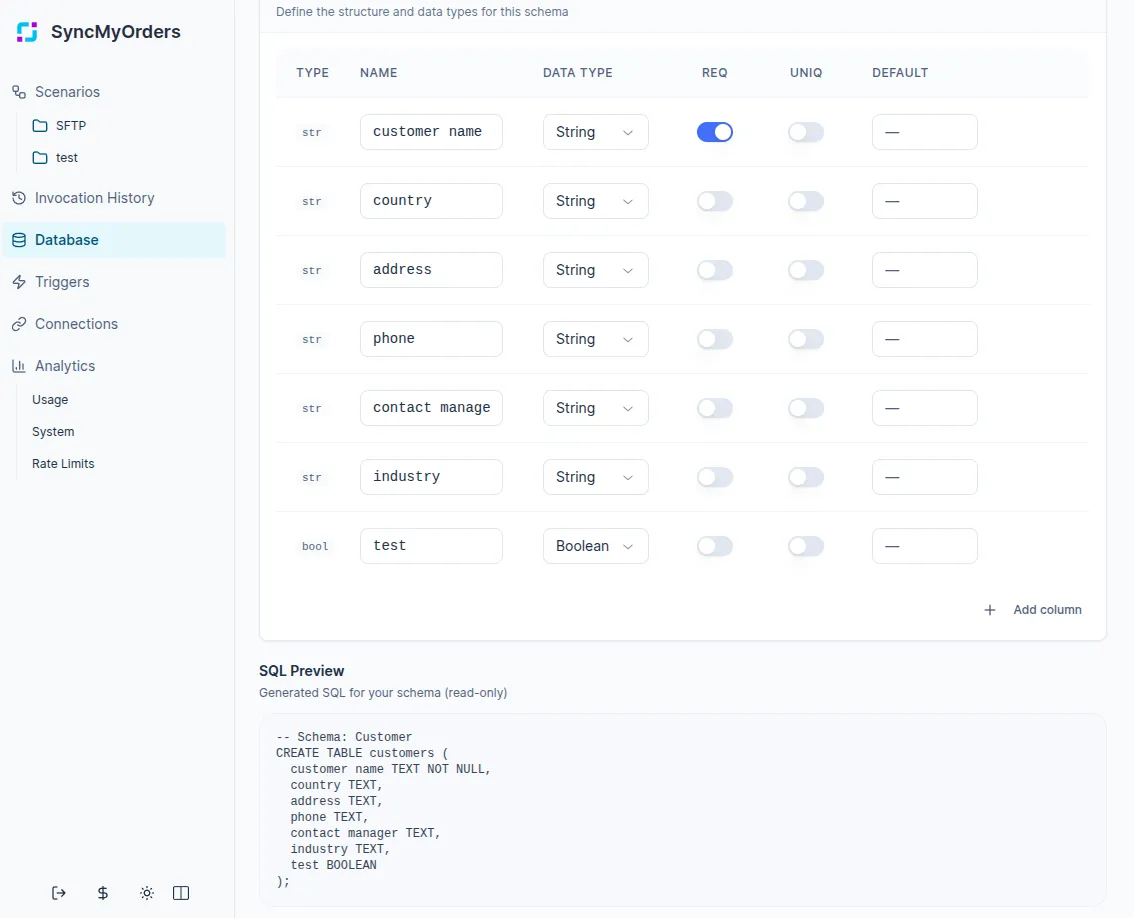This screenshot has width=1134, height=918.
Task: Click the split panel icon at bottom
Action: point(181,893)
